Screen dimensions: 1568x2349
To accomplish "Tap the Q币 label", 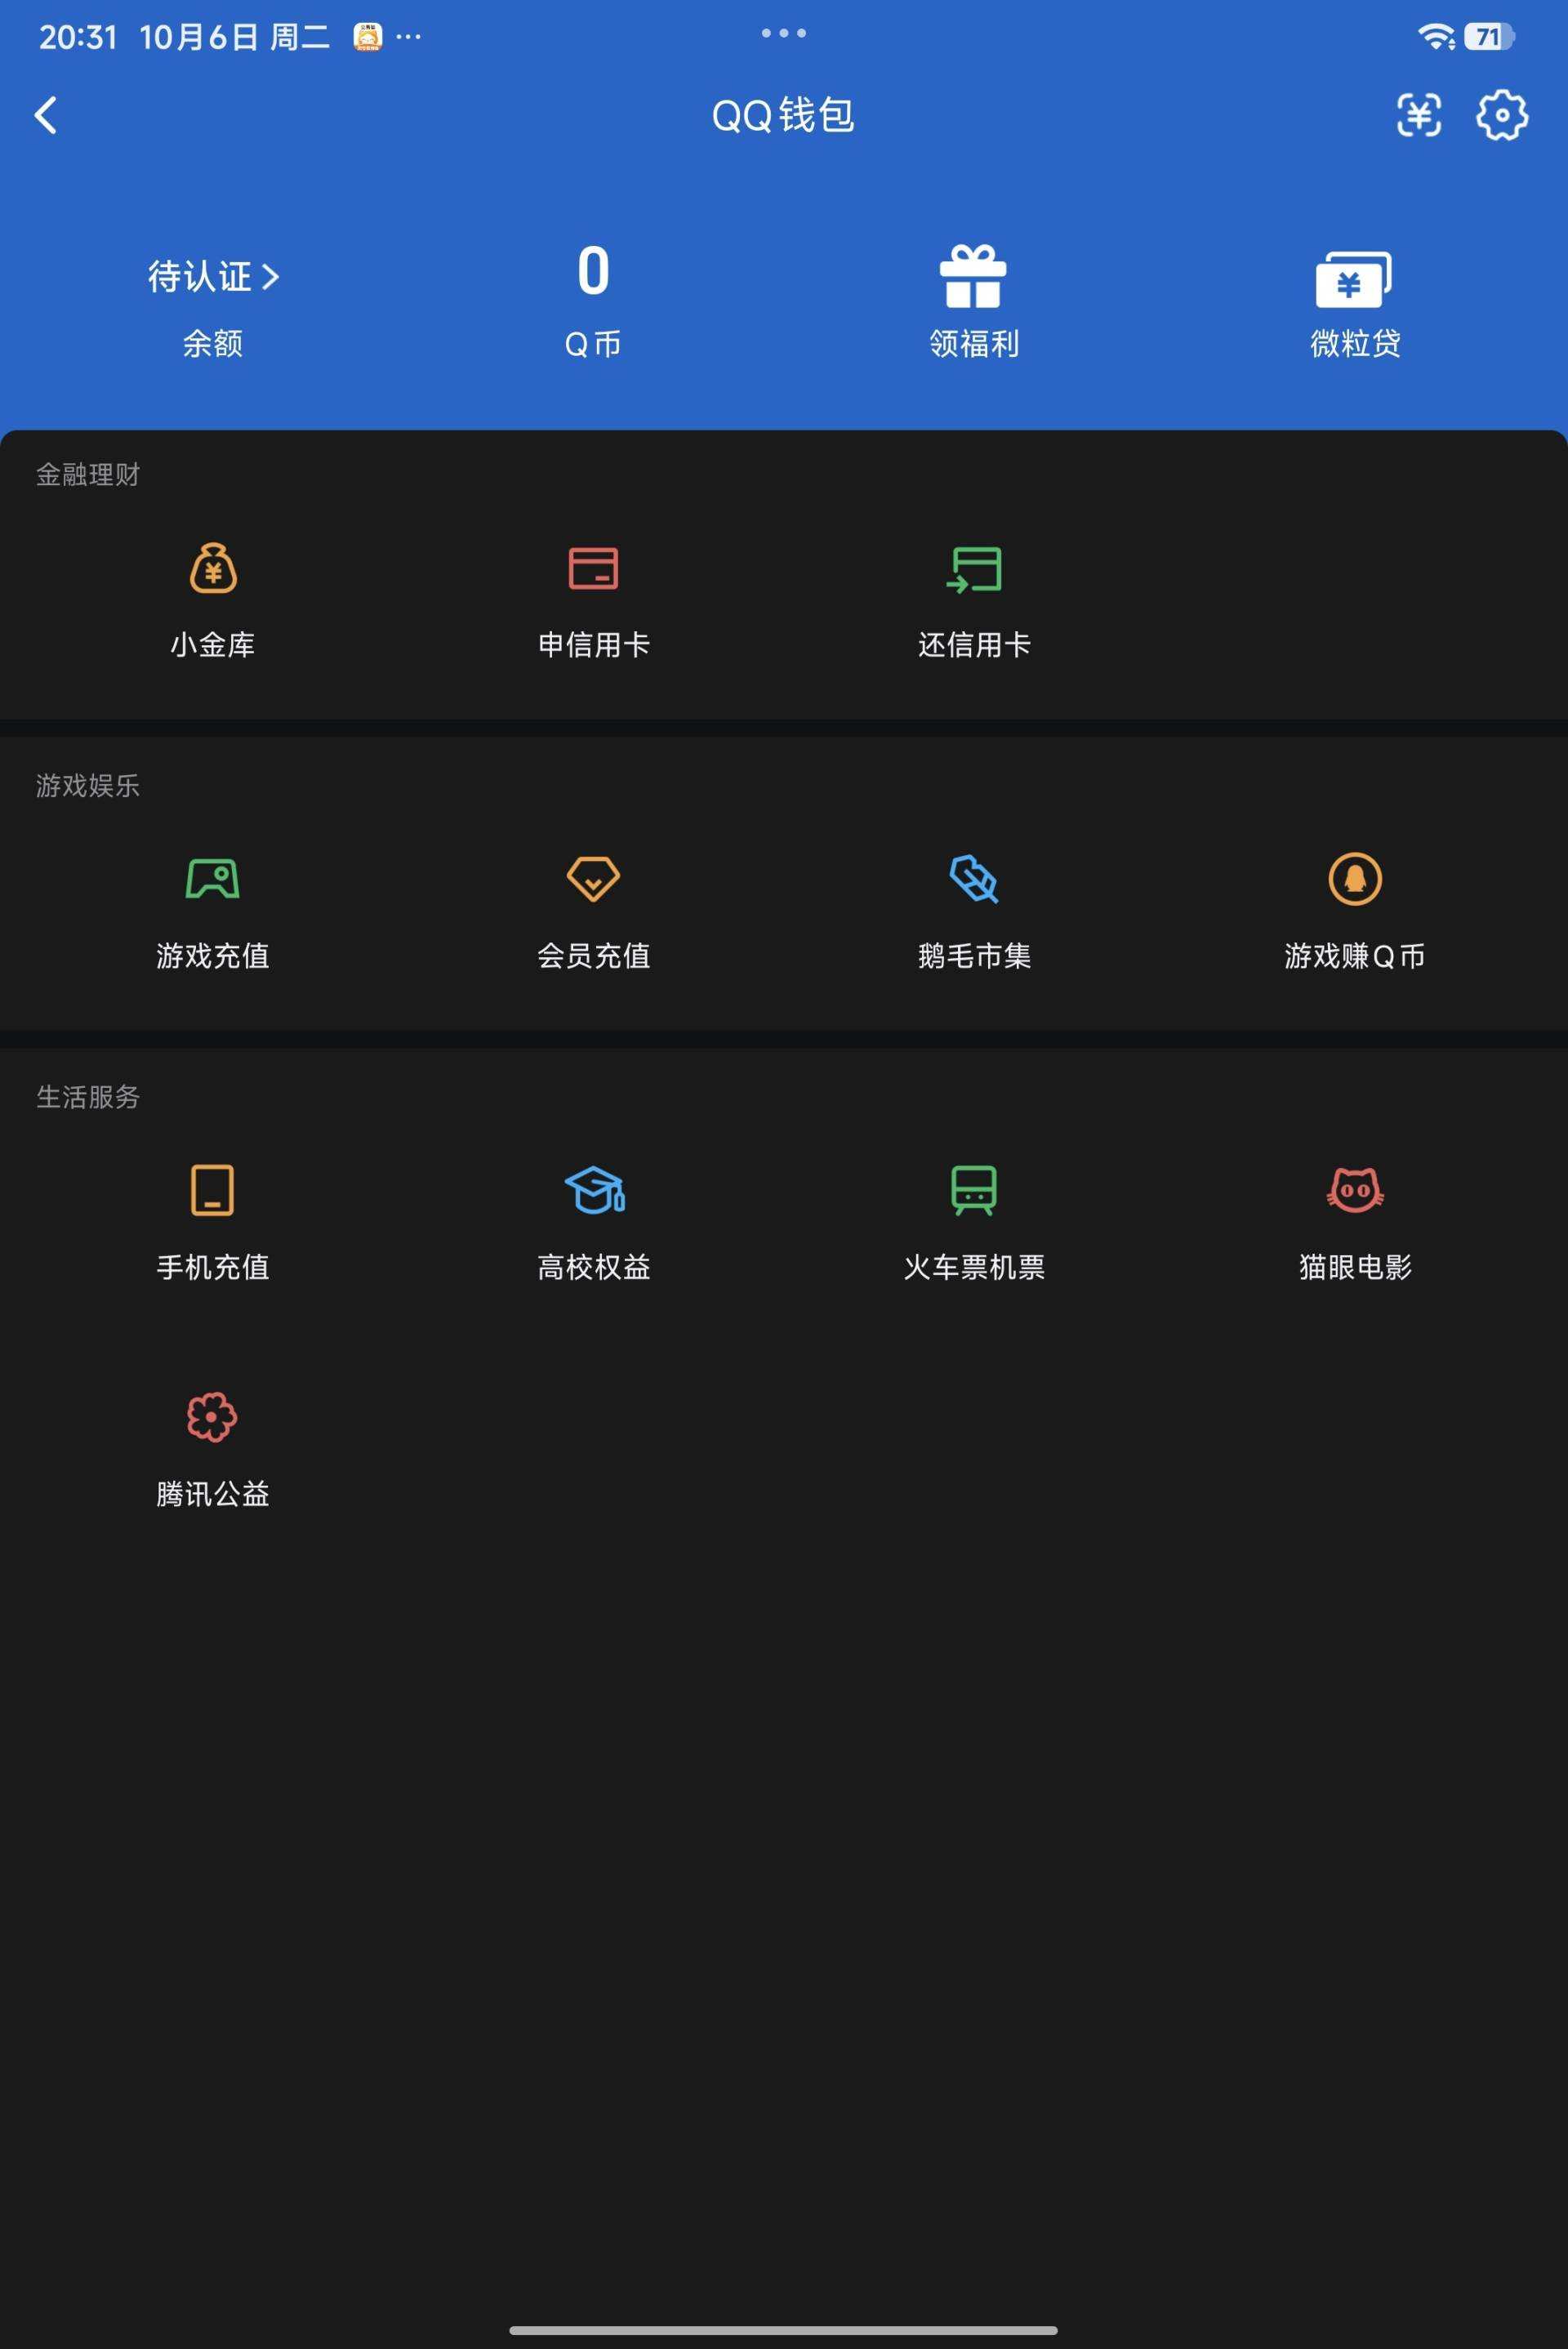I will coord(593,344).
